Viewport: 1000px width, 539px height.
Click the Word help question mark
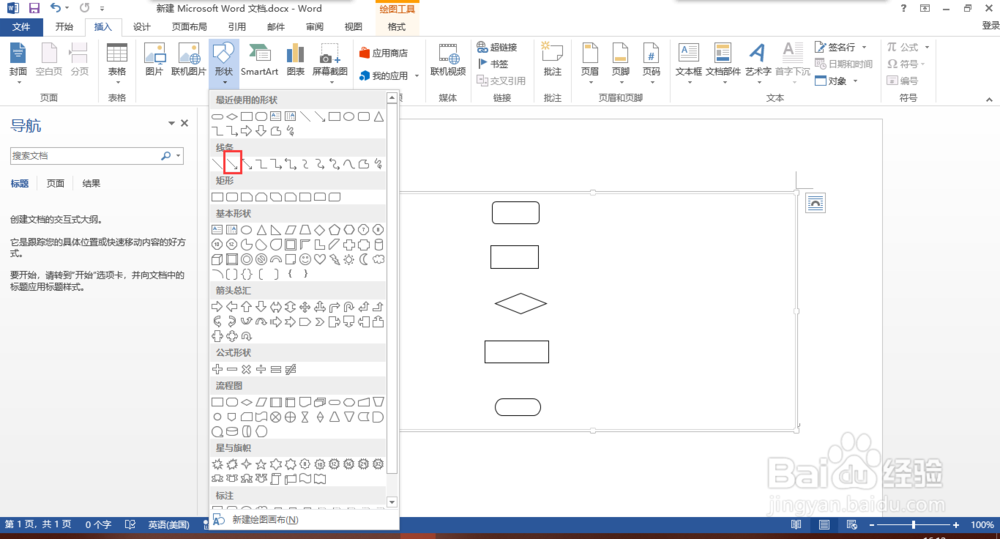(x=903, y=8)
